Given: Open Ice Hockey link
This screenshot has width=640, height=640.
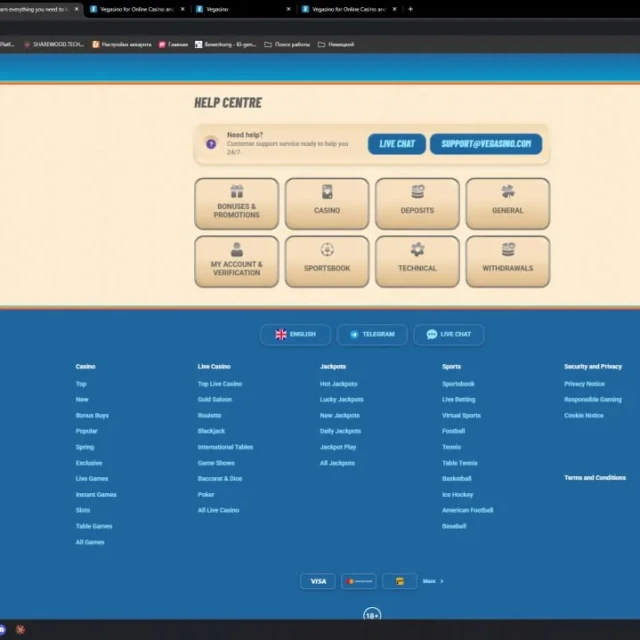Looking at the screenshot, I should coord(458,495).
